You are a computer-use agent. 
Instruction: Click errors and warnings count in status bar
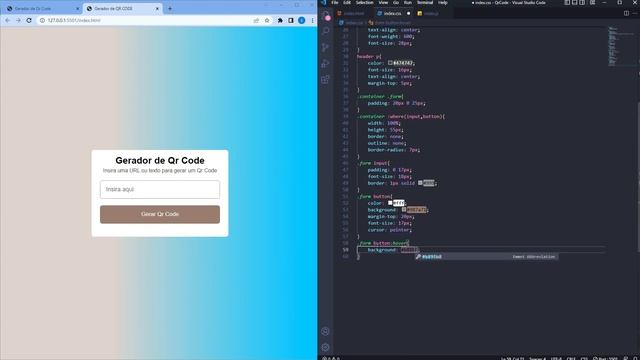(x=331, y=358)
